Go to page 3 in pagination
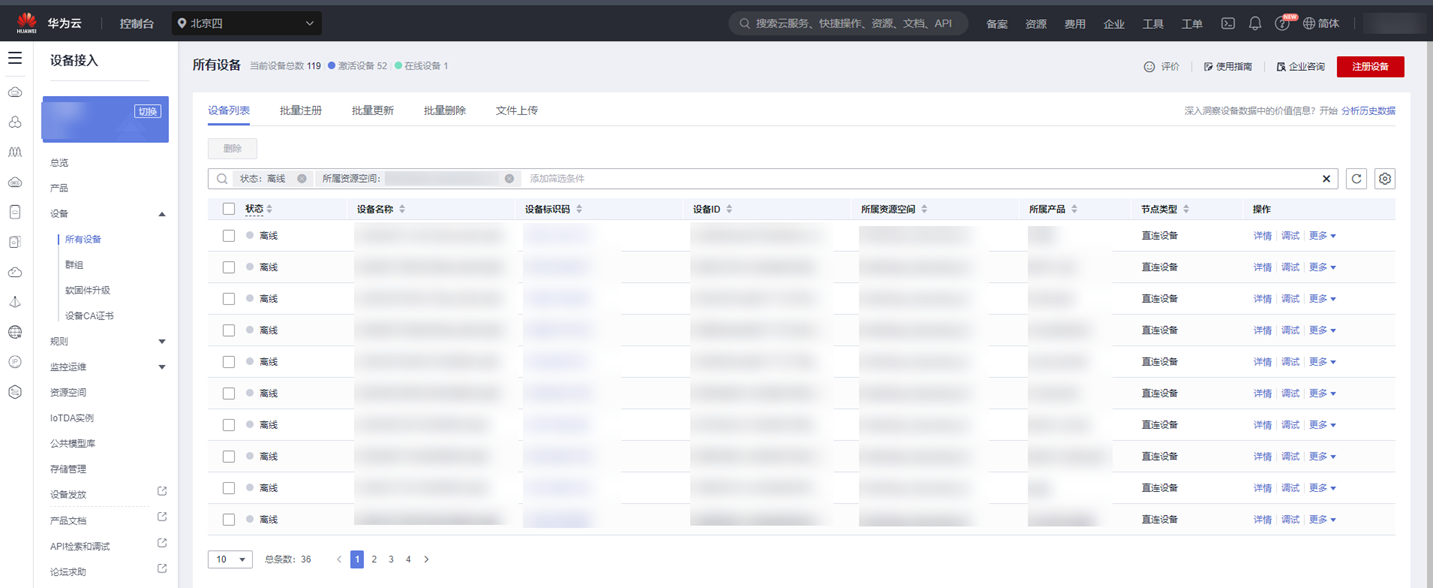 point(391,559)
